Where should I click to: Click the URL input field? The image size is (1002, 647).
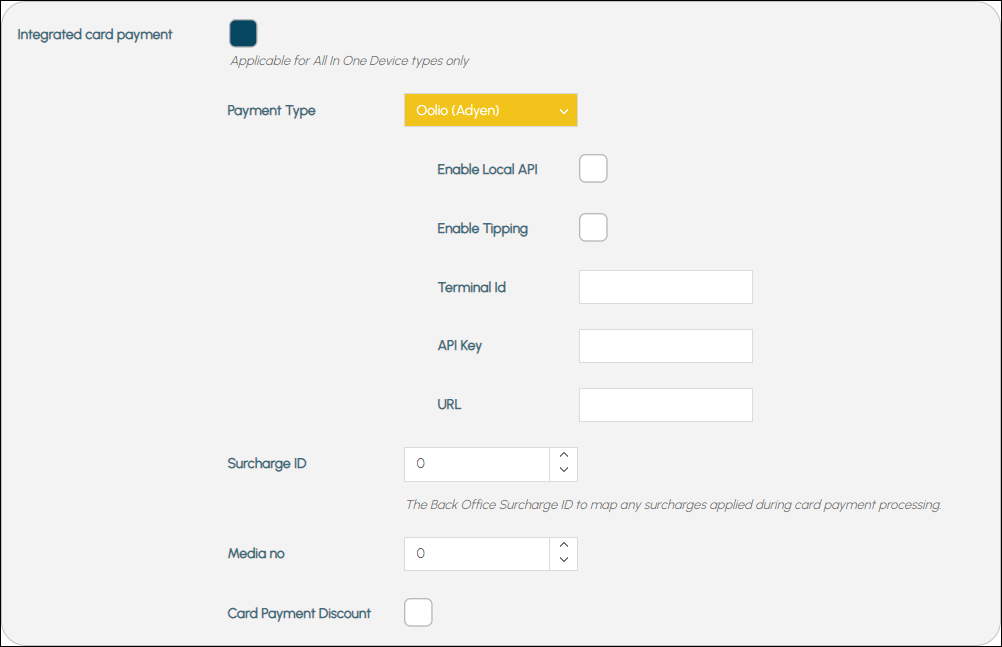point(666,405)
